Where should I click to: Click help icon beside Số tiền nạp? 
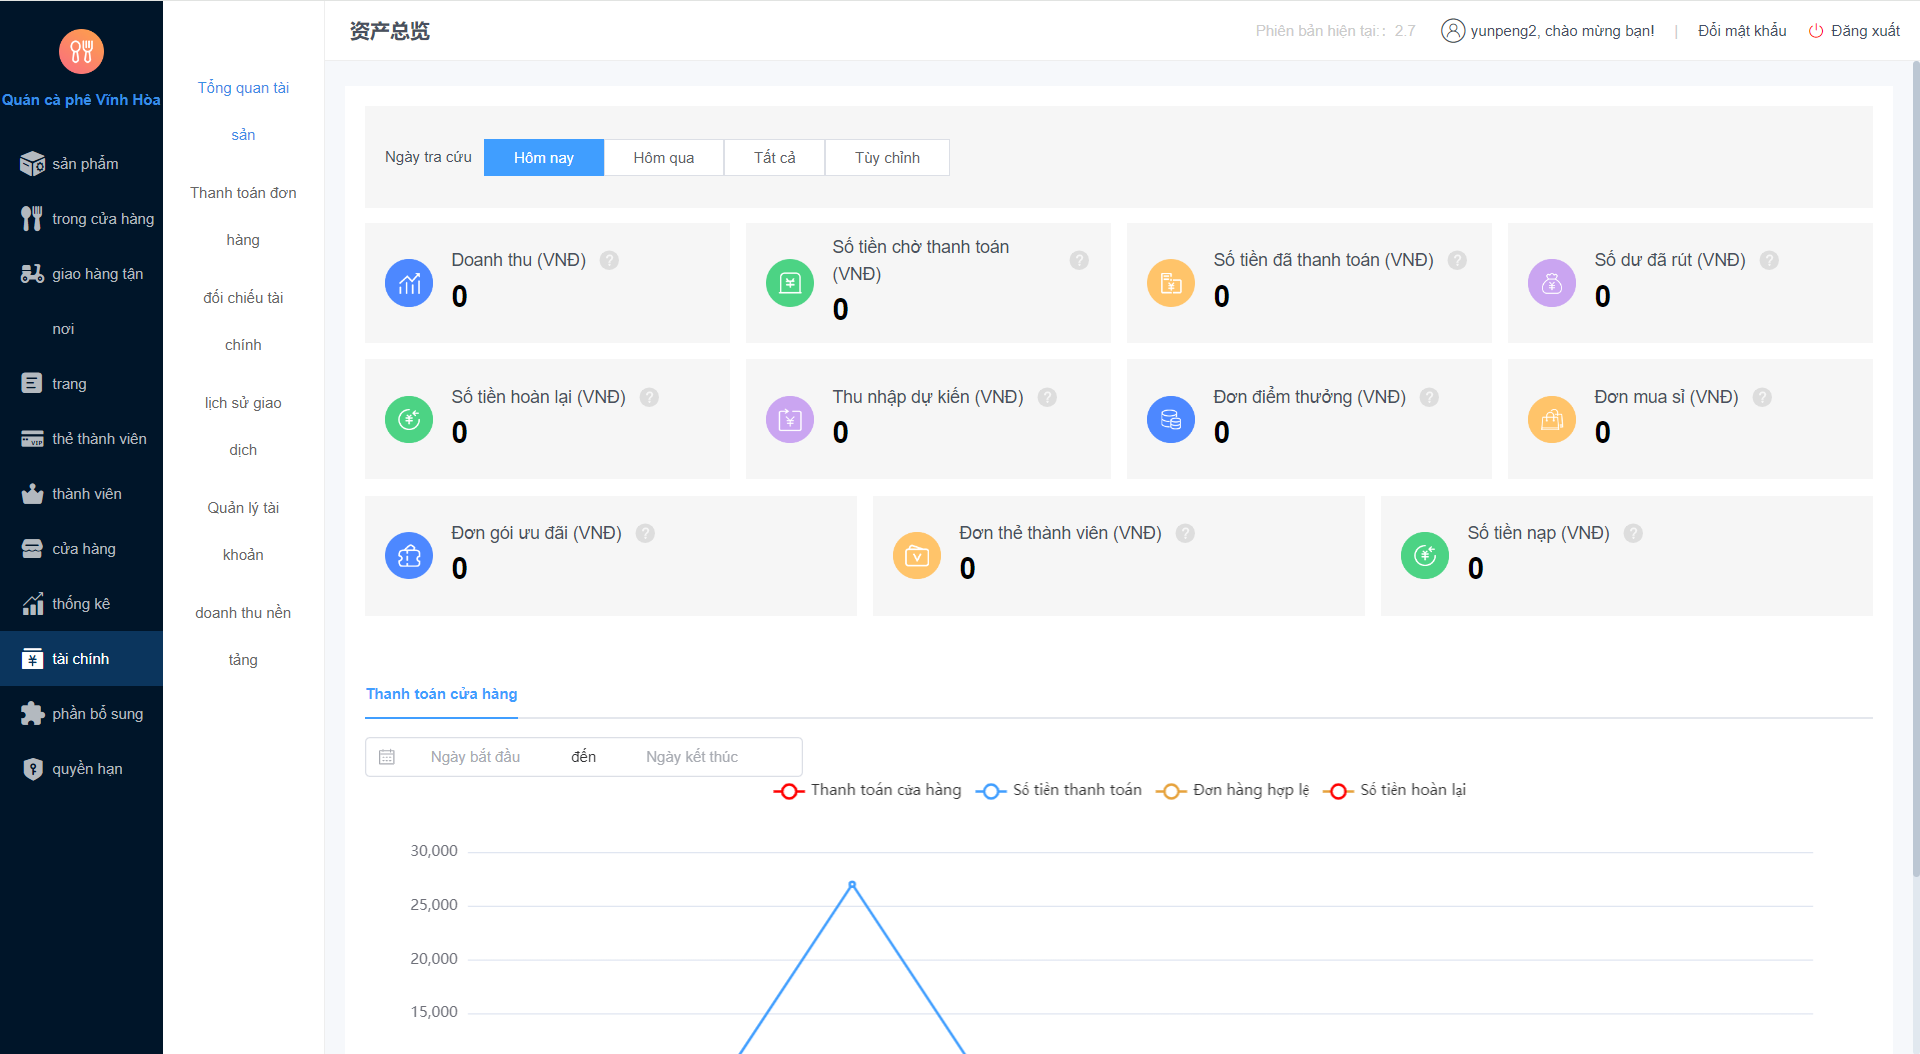point(1633,533)
